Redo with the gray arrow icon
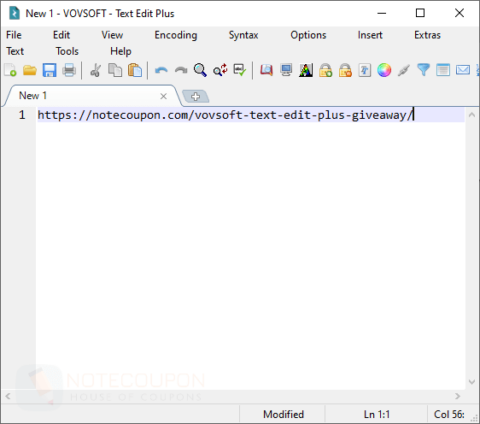The width and height of the screenshot is (480, 424). (x=181, y=70)
